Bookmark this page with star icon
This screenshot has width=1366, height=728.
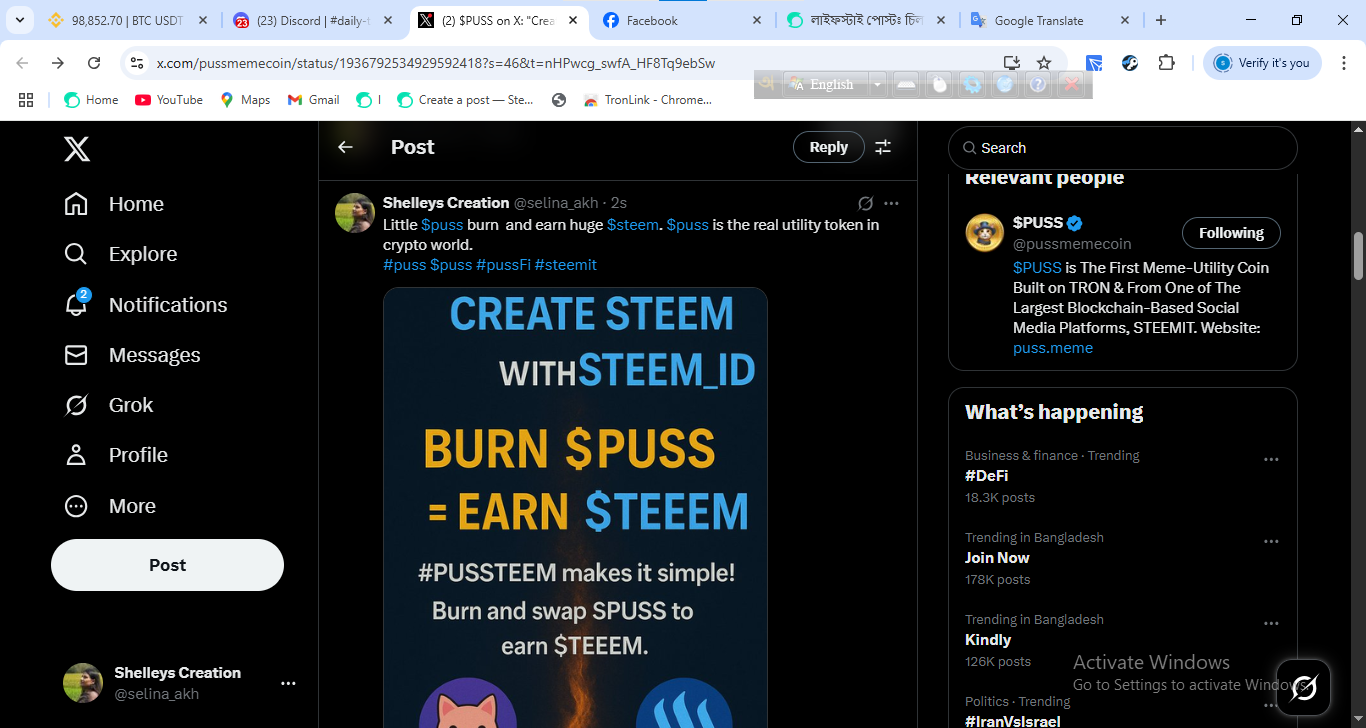pyautogui.click(x=1044, y=63)
